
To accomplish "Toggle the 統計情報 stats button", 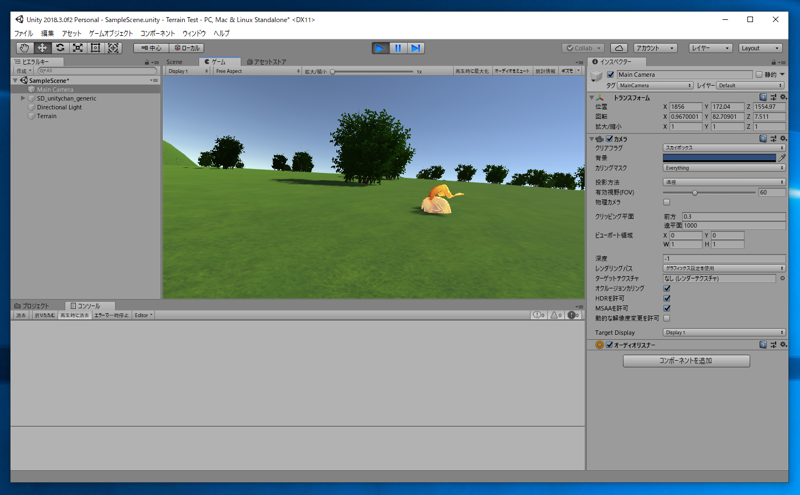I will 545,71.
